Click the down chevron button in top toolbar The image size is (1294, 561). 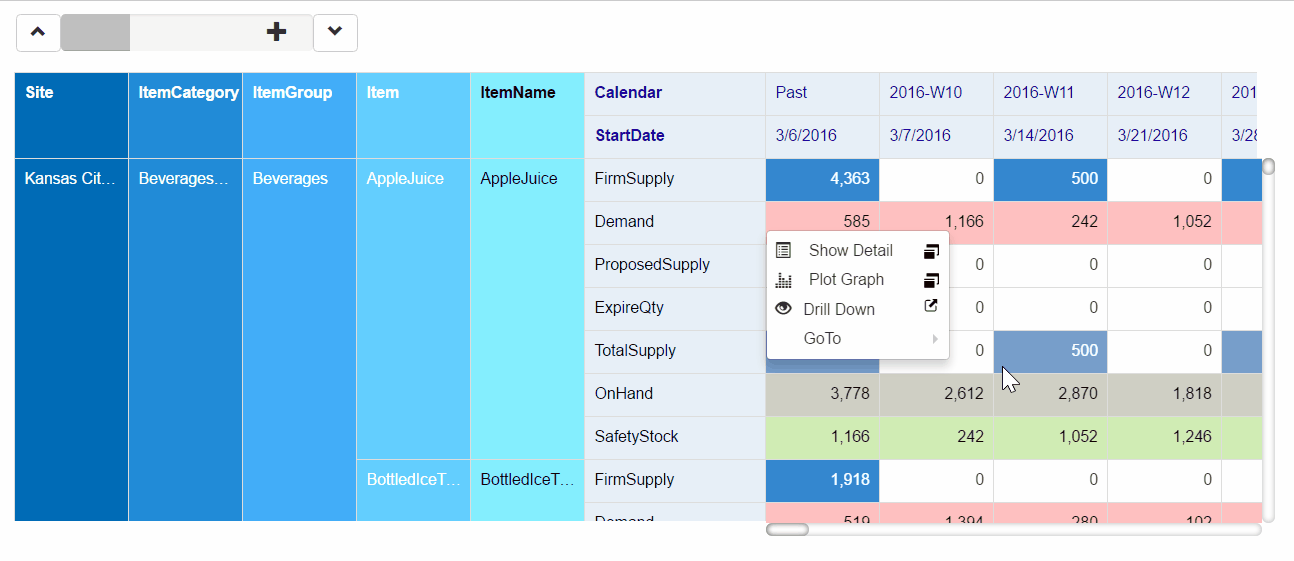335,32
